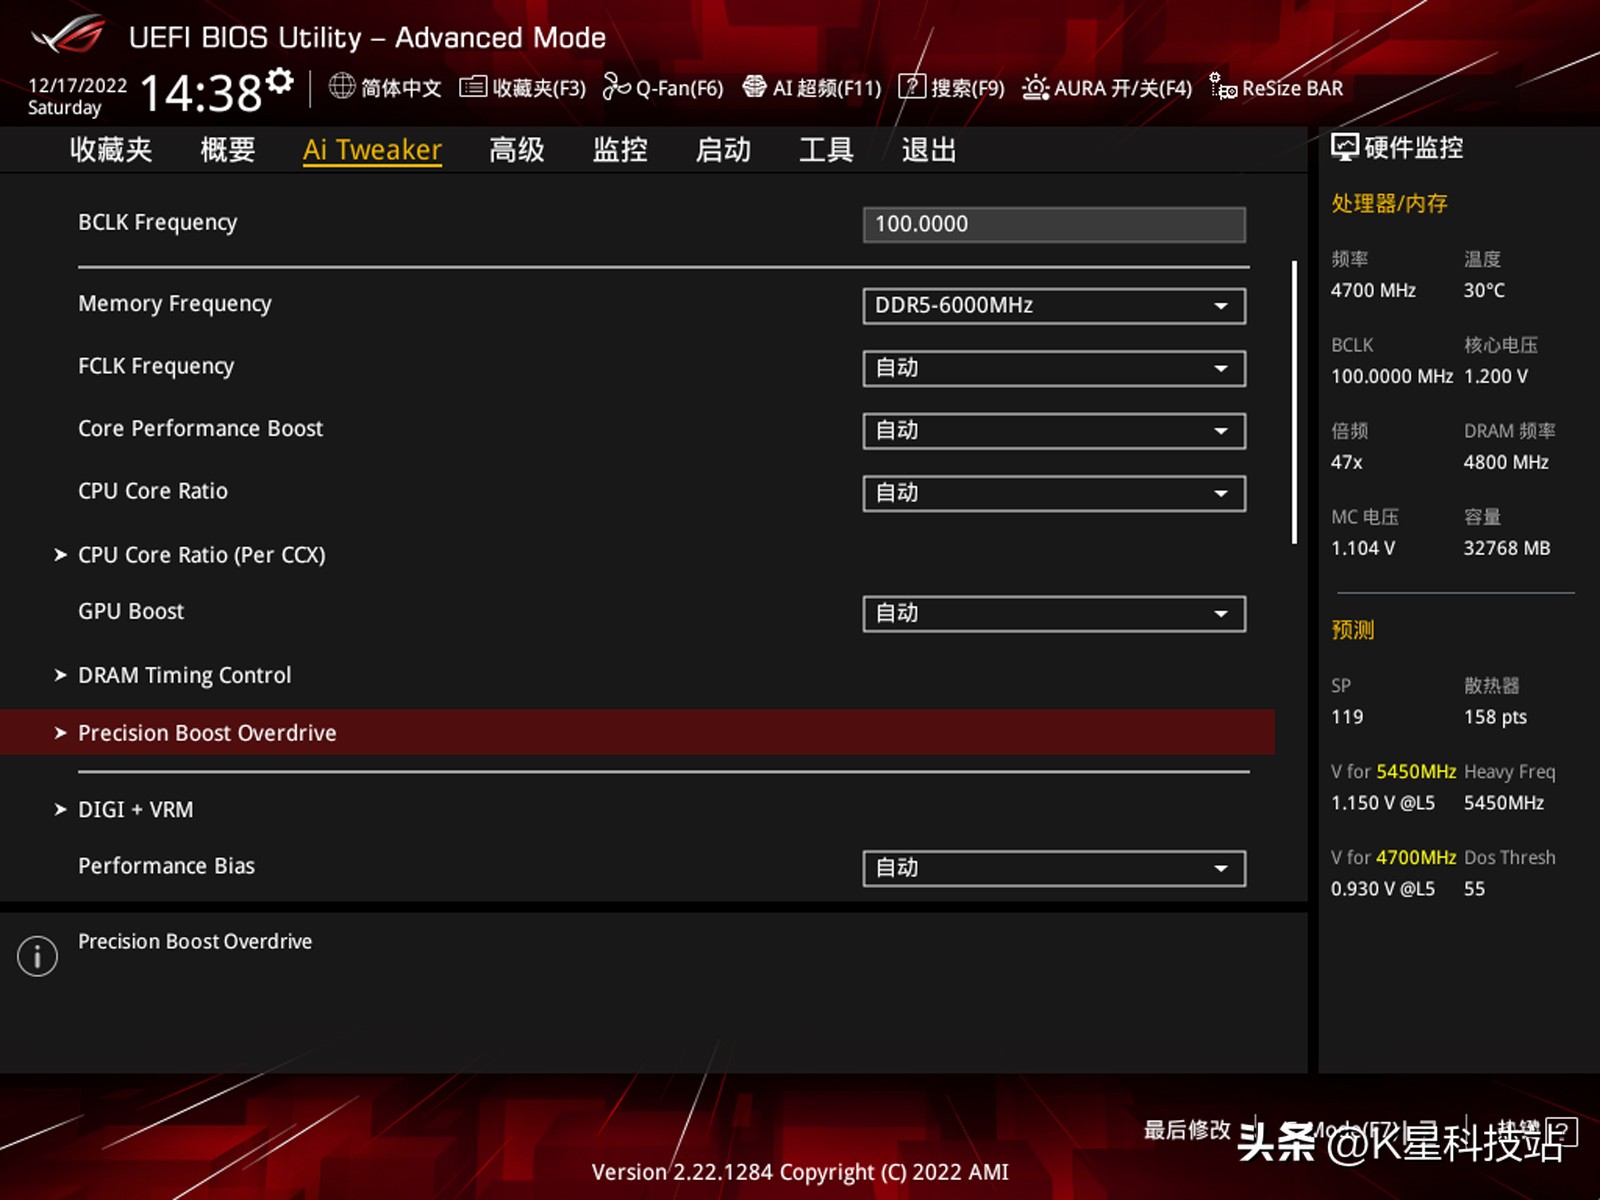The image size is (1600, 1200).
Task: Expand Precision Boost Overdrive
Action: pos(207,732)
